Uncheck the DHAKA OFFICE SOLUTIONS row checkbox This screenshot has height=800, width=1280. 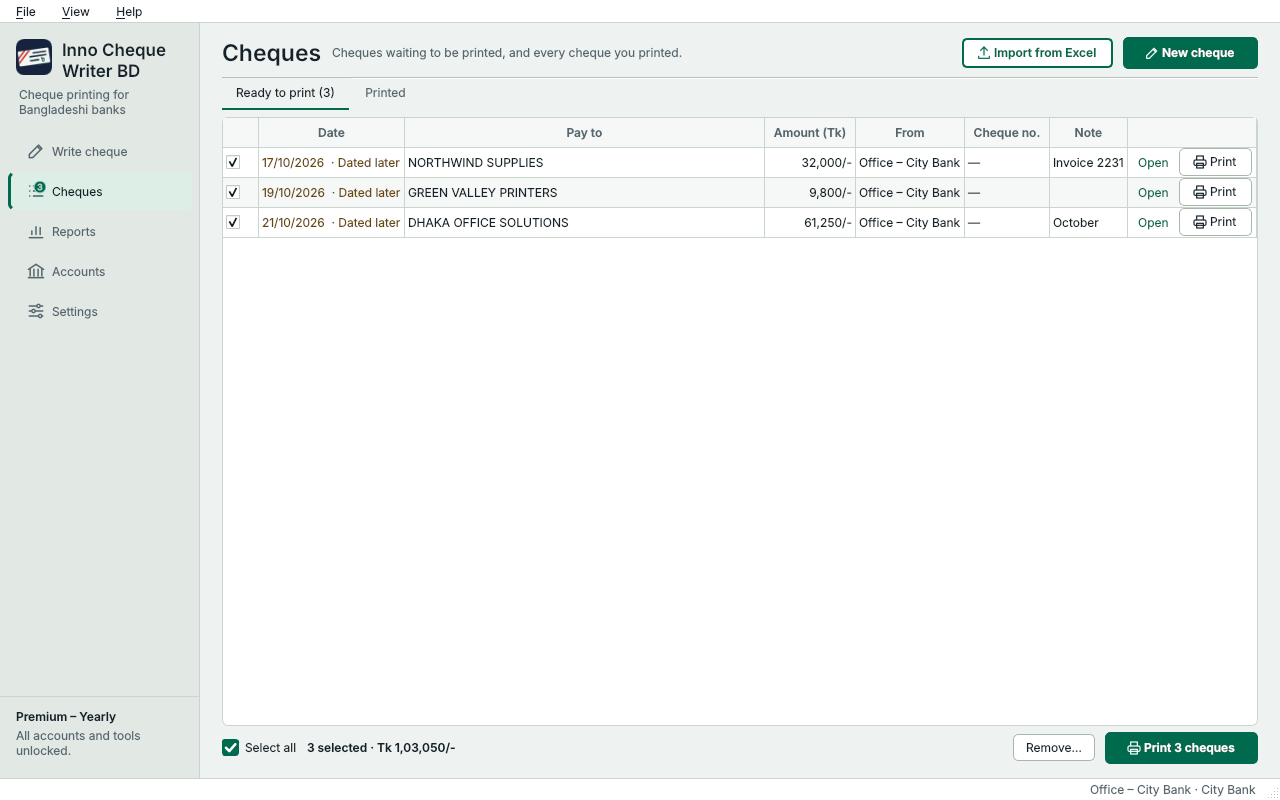[x=233, y=222]
